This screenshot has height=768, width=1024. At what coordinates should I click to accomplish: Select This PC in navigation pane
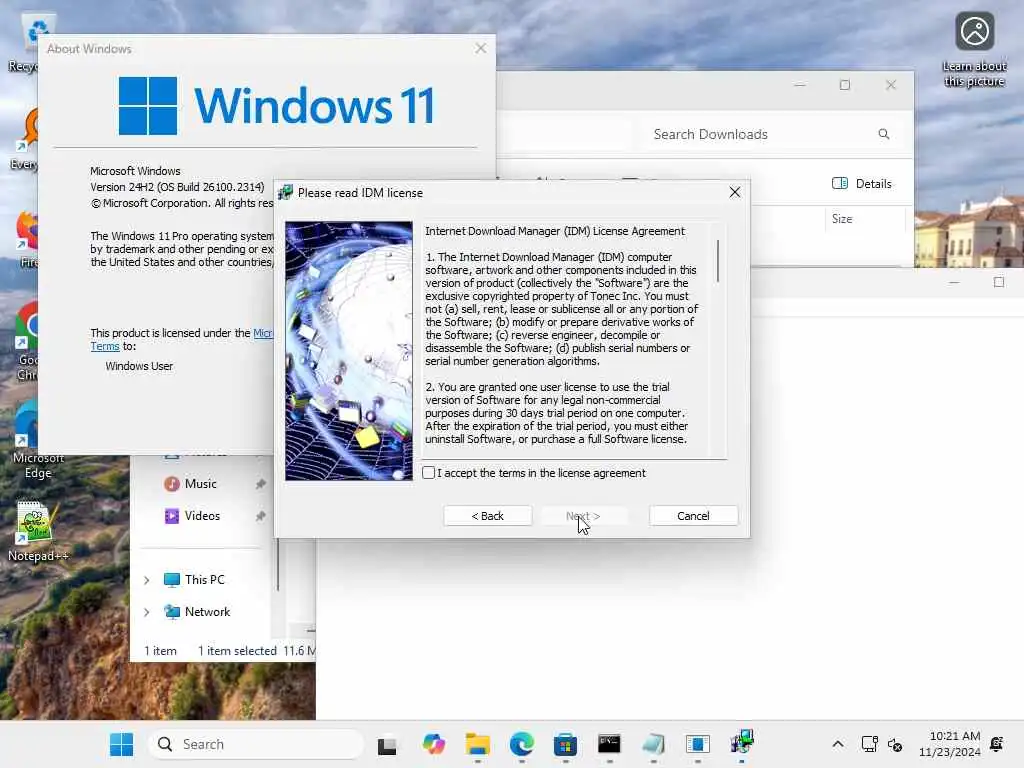pos(204,580)
